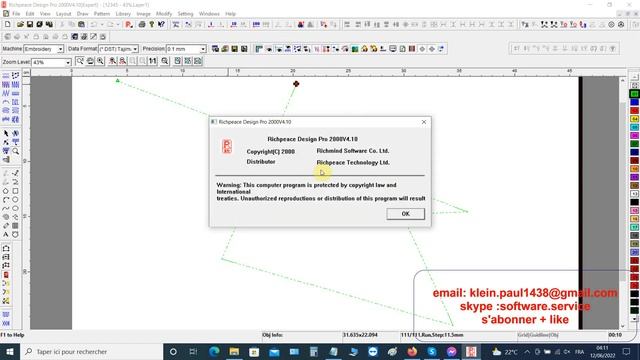This screenshot has width=640, height=360.
Task: Click the clock in system tray
Action: [602, 351]
